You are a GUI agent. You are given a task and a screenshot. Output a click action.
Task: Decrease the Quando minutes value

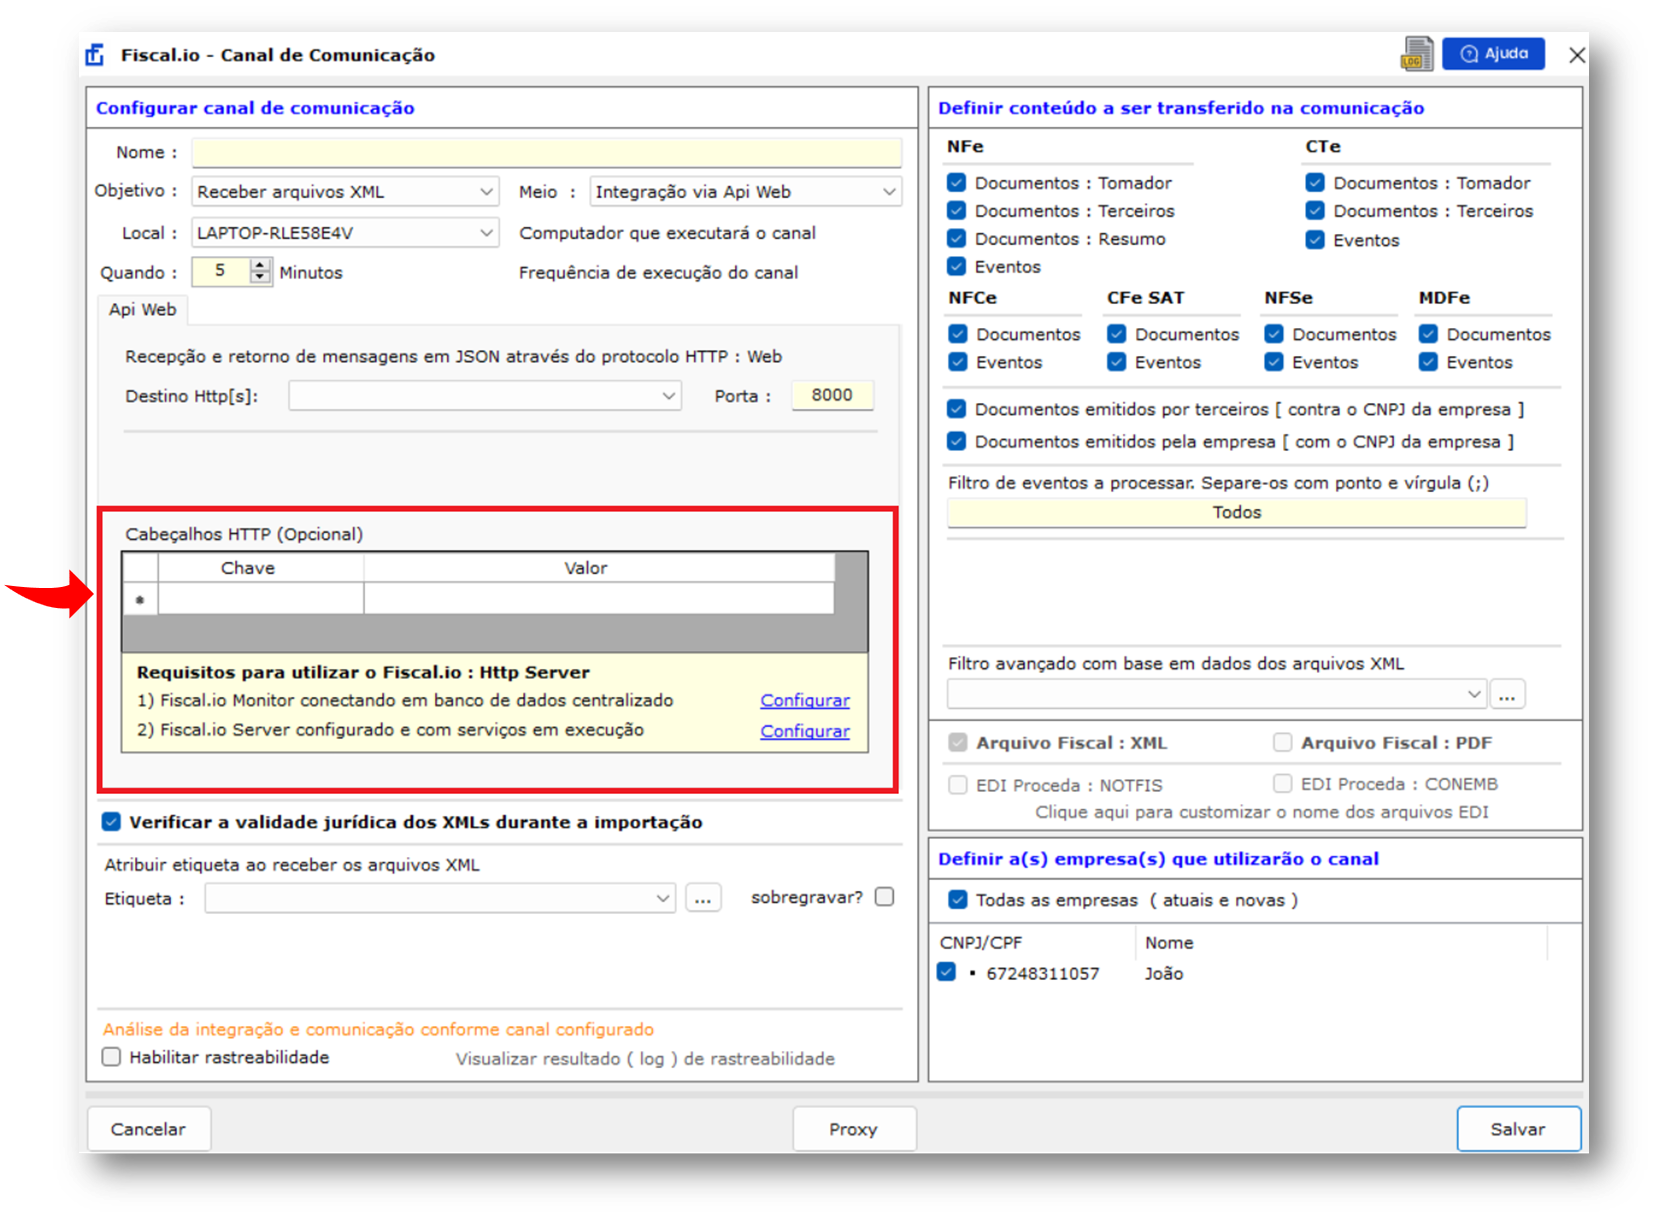point(260,277)
